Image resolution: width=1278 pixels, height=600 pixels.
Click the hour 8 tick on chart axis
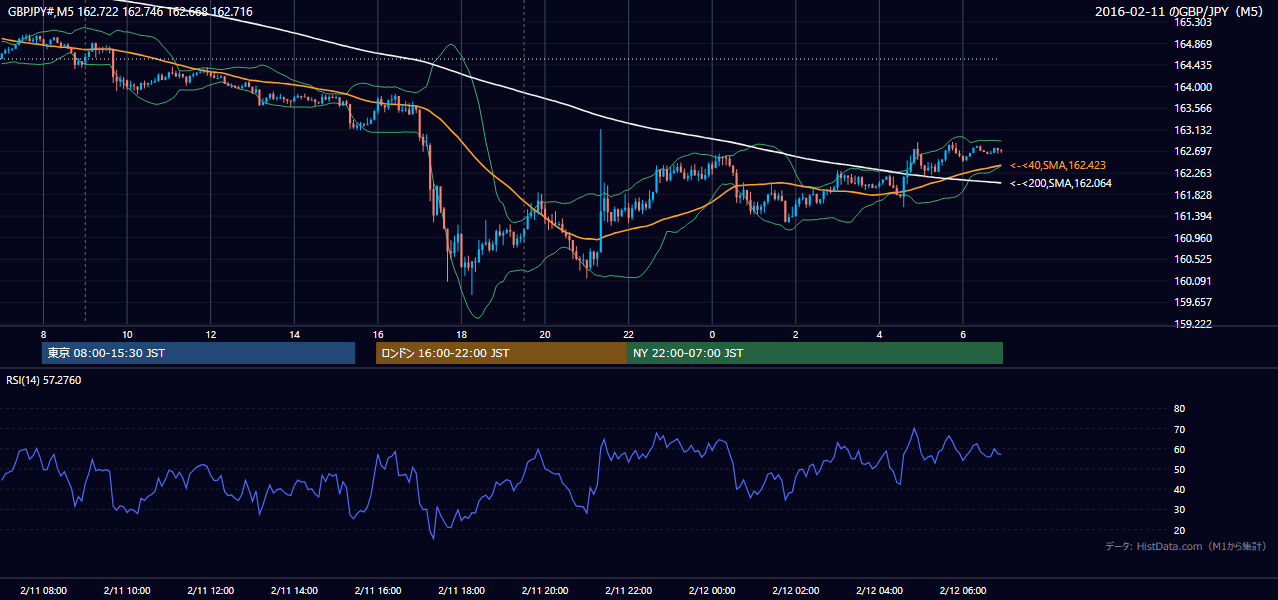(x=43, y=334)
